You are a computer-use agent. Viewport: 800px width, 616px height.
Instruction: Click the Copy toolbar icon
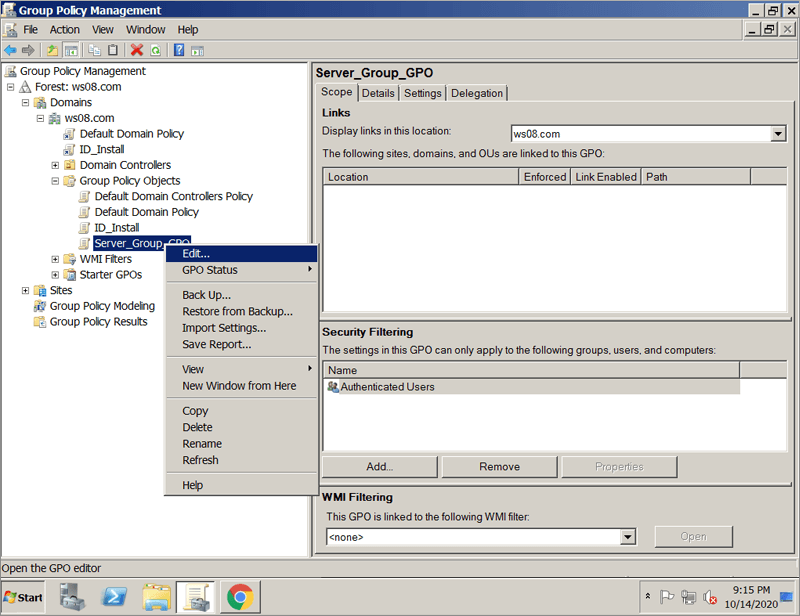coord(94,50)
